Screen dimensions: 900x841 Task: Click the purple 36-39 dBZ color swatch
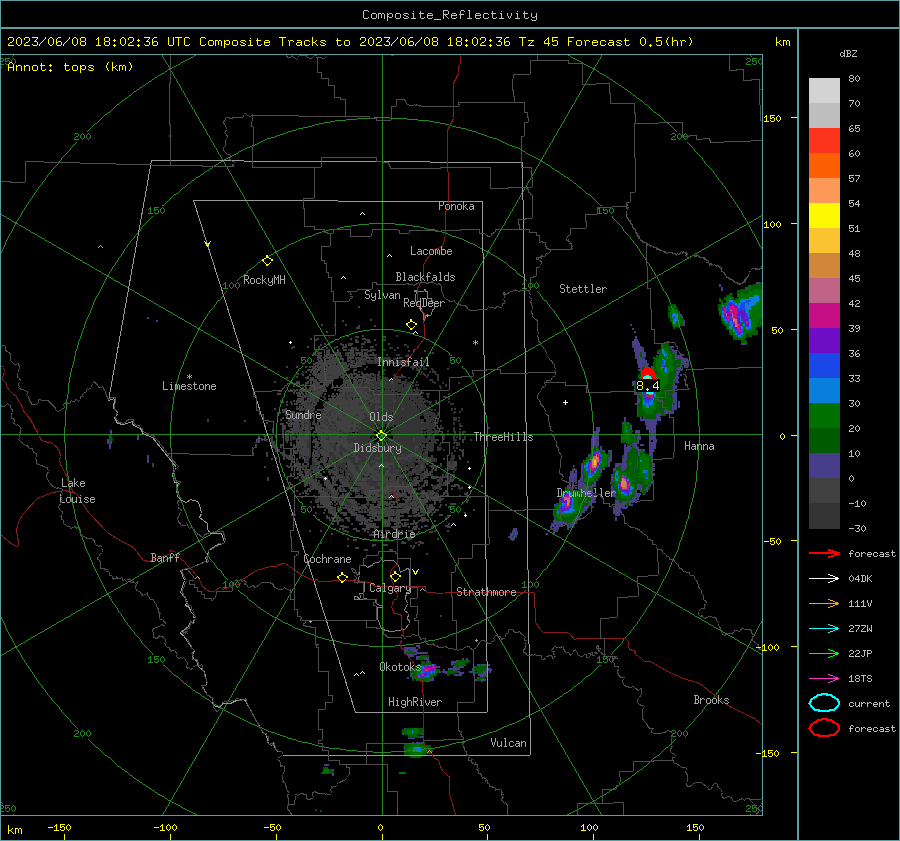pyautogui.click(x=824, y=341)
